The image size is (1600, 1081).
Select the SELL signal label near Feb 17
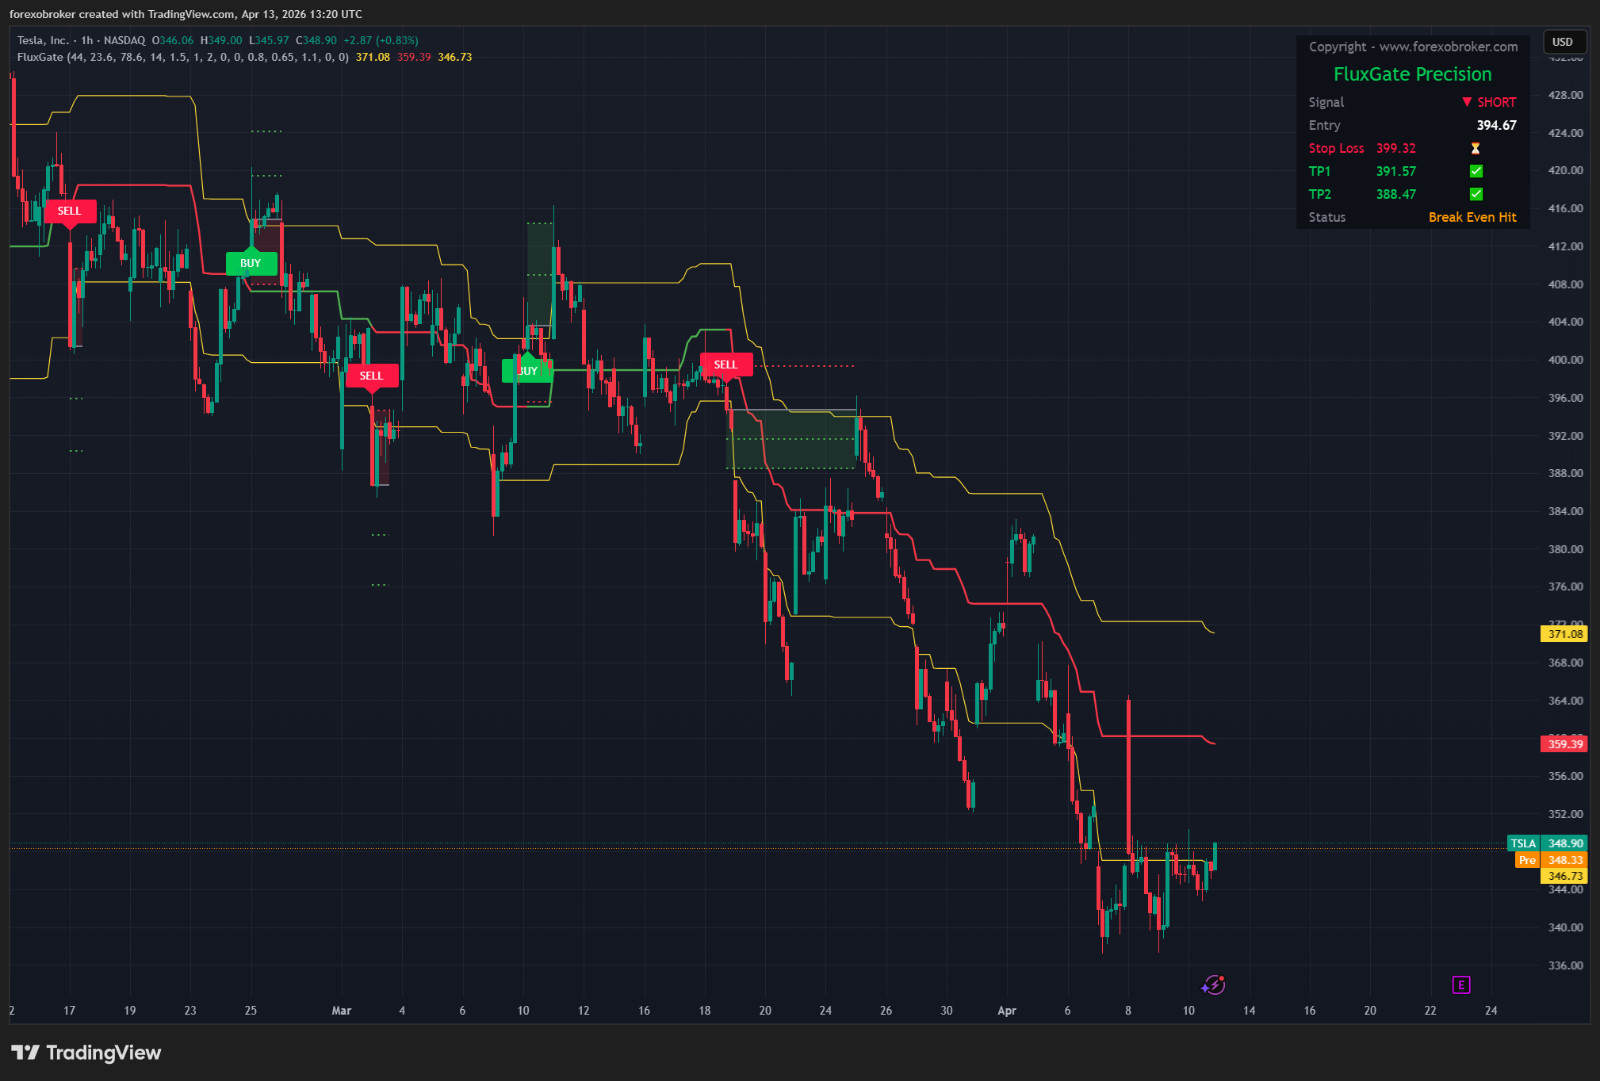(69, 211)
